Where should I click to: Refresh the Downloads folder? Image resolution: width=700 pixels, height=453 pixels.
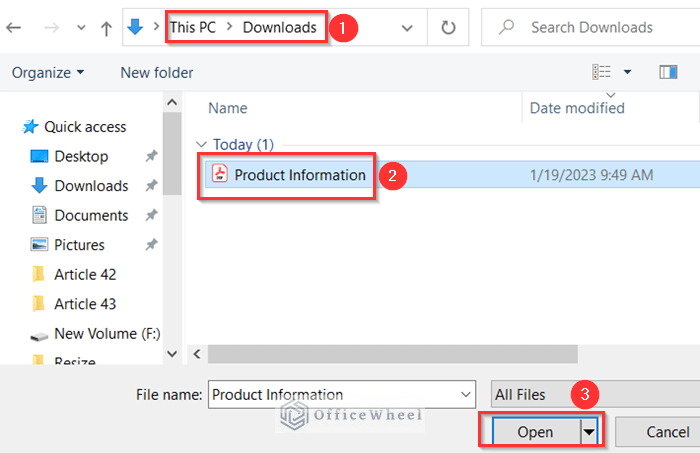pyautogui.click(x=448, y=28)
